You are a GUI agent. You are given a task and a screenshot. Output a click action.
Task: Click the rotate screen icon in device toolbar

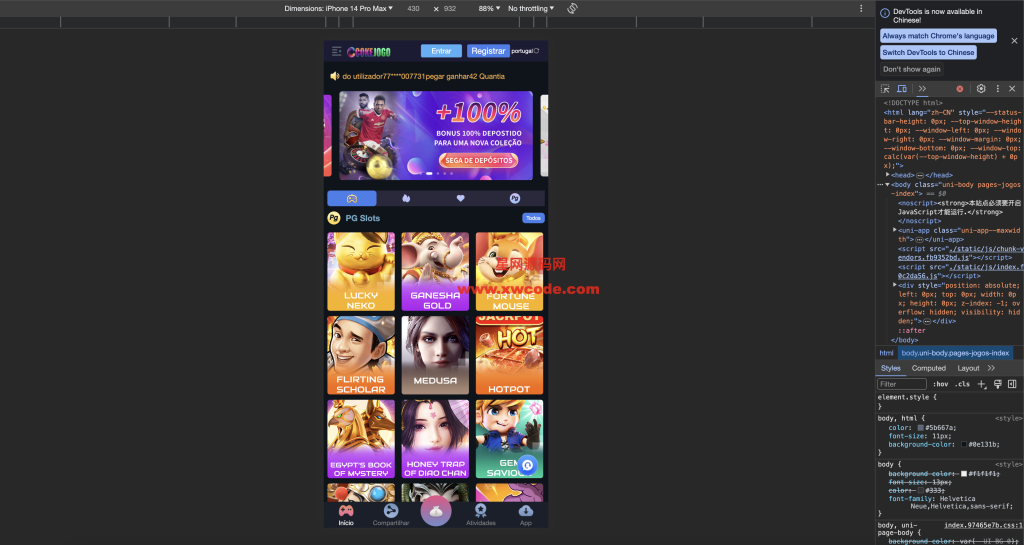pos(573,8)
